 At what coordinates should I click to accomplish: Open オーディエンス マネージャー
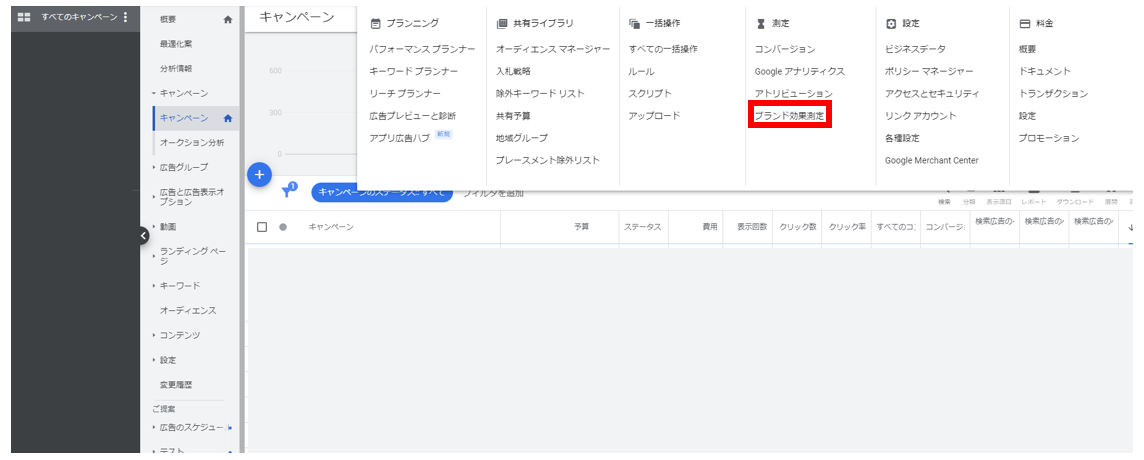pos(553,49)
